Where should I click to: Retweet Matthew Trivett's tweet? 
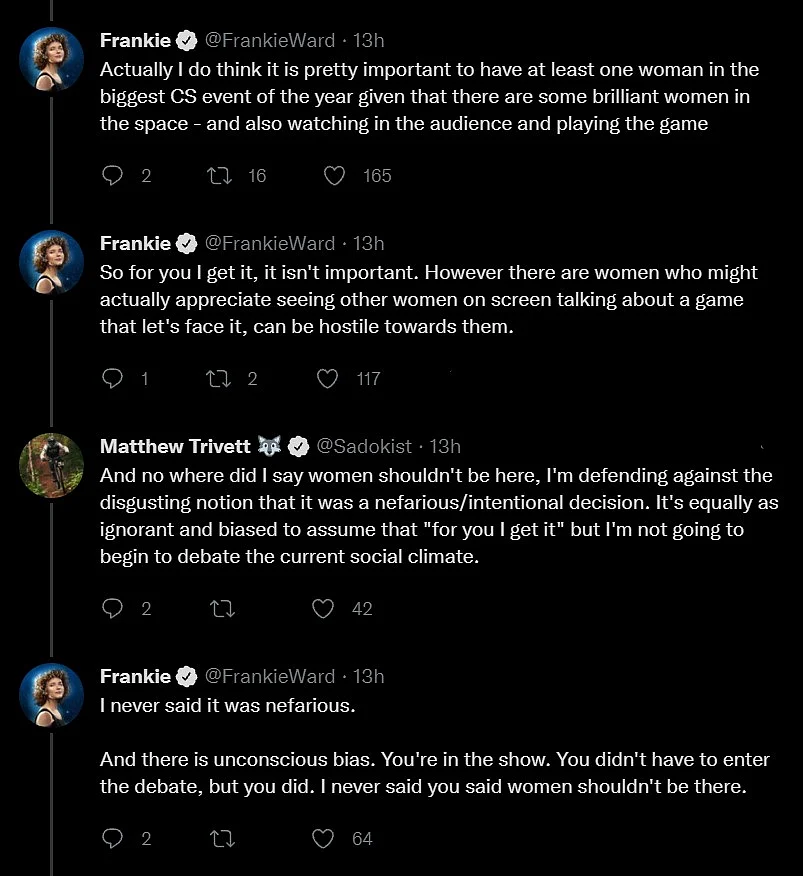[x=222, y=609]
